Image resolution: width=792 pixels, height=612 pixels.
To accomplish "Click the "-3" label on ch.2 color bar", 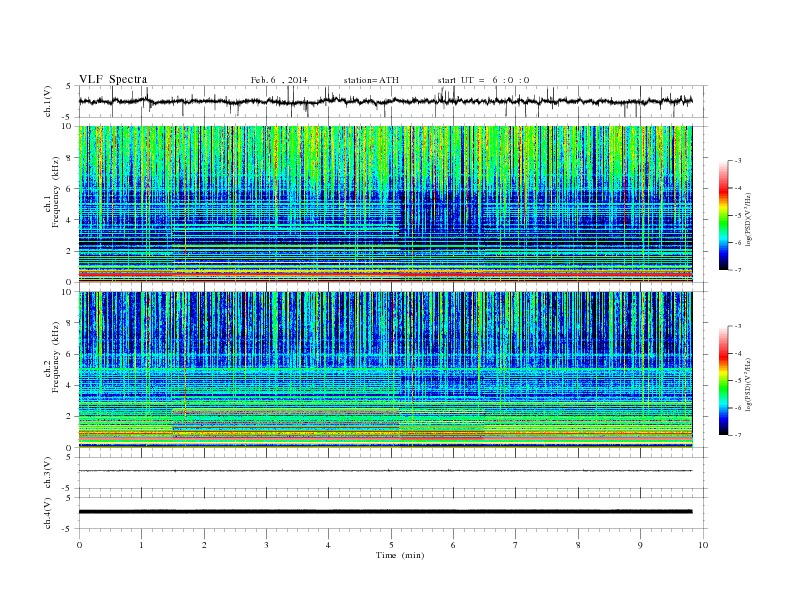I will coord(737,326).
